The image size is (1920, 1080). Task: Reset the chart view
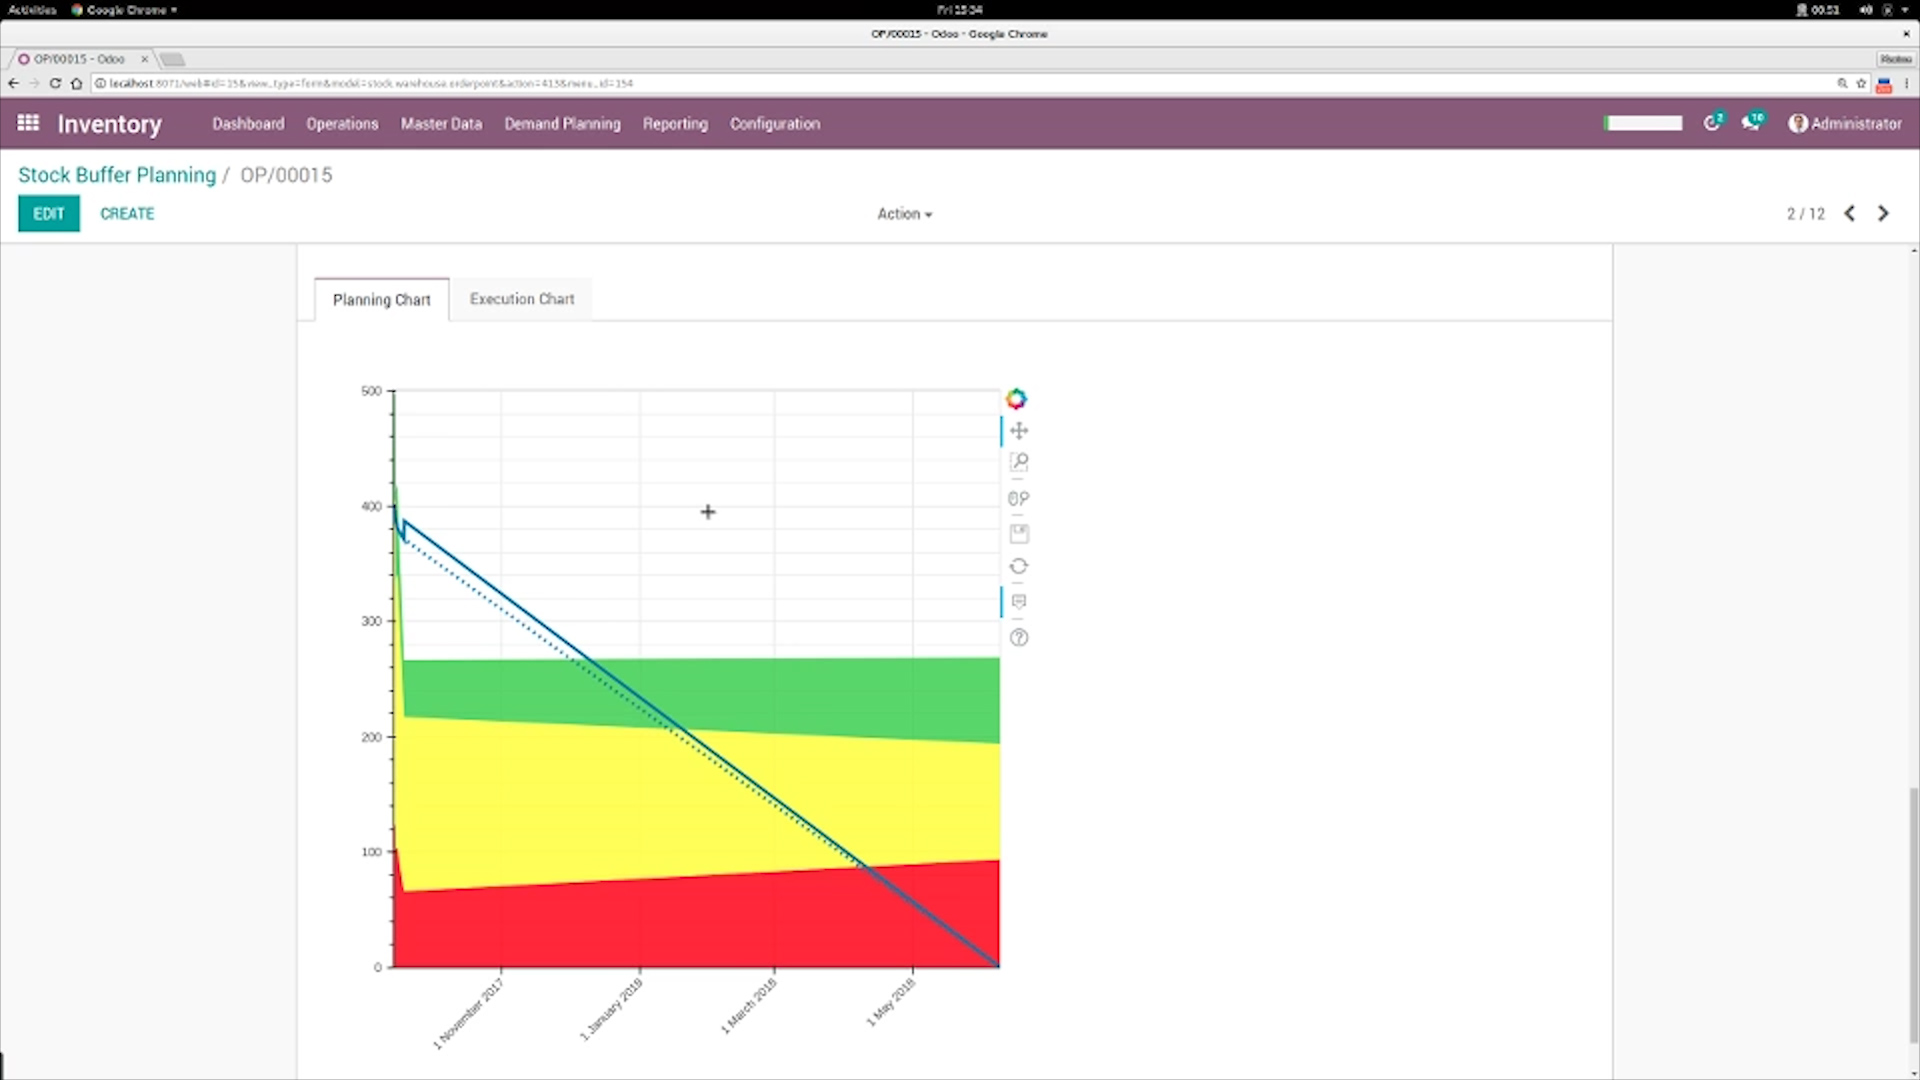click(1018, 566)
